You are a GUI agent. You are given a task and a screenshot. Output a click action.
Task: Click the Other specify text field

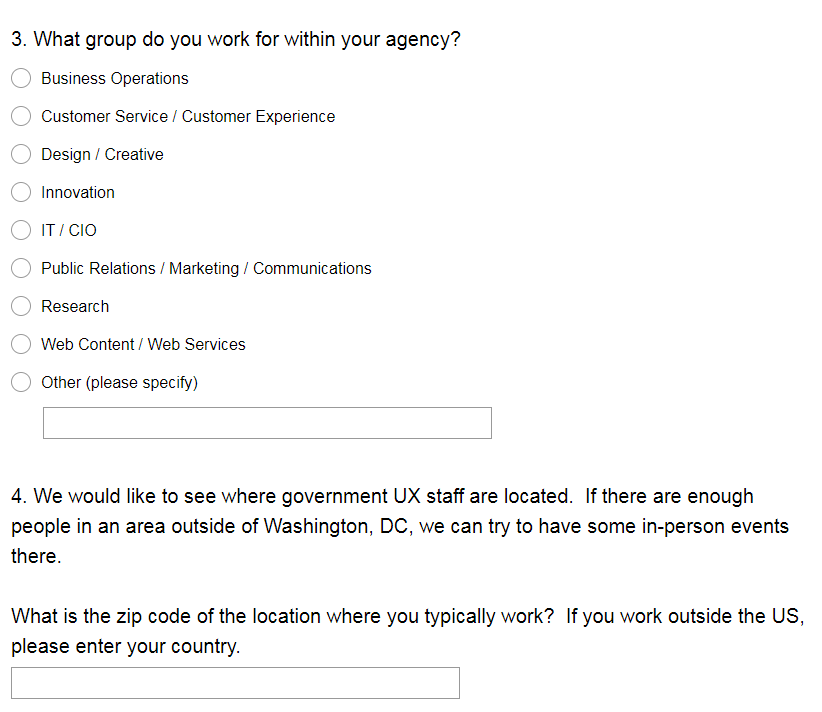[x=267, y=423]
